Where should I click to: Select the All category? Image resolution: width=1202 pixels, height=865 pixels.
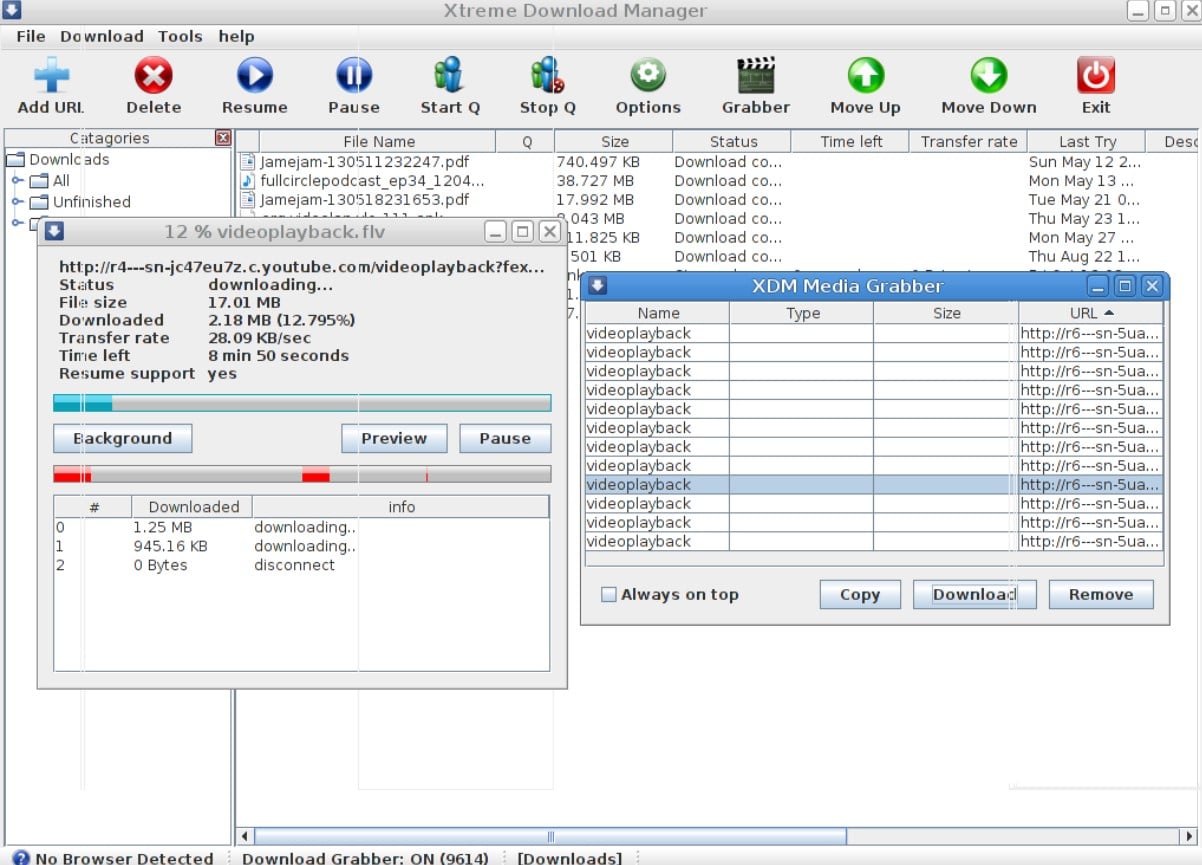[x=61, y=180]
